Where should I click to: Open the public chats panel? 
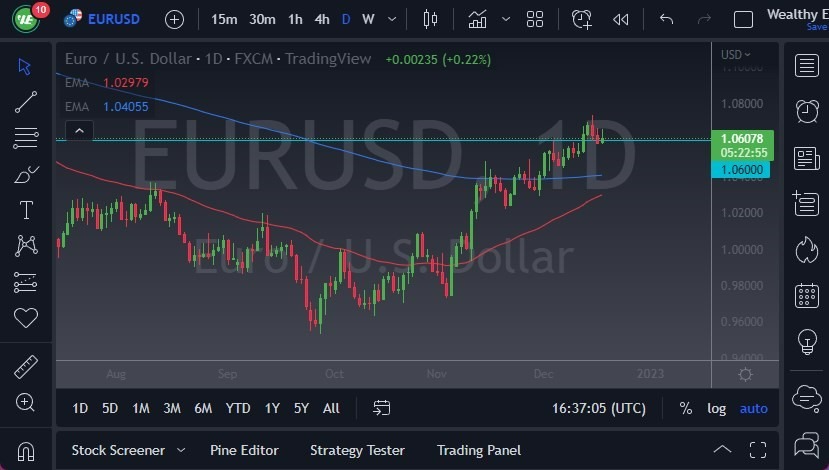point(806,399)
